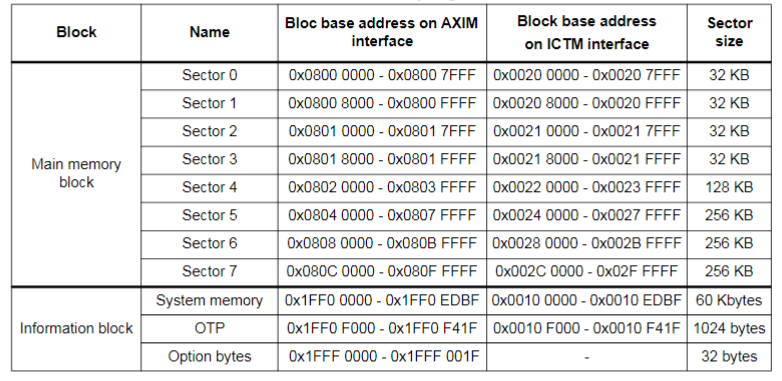Screen dimensions: 782x381
Task: Click the Name column header
Action: pyautogui.click(x=209, y=32)
